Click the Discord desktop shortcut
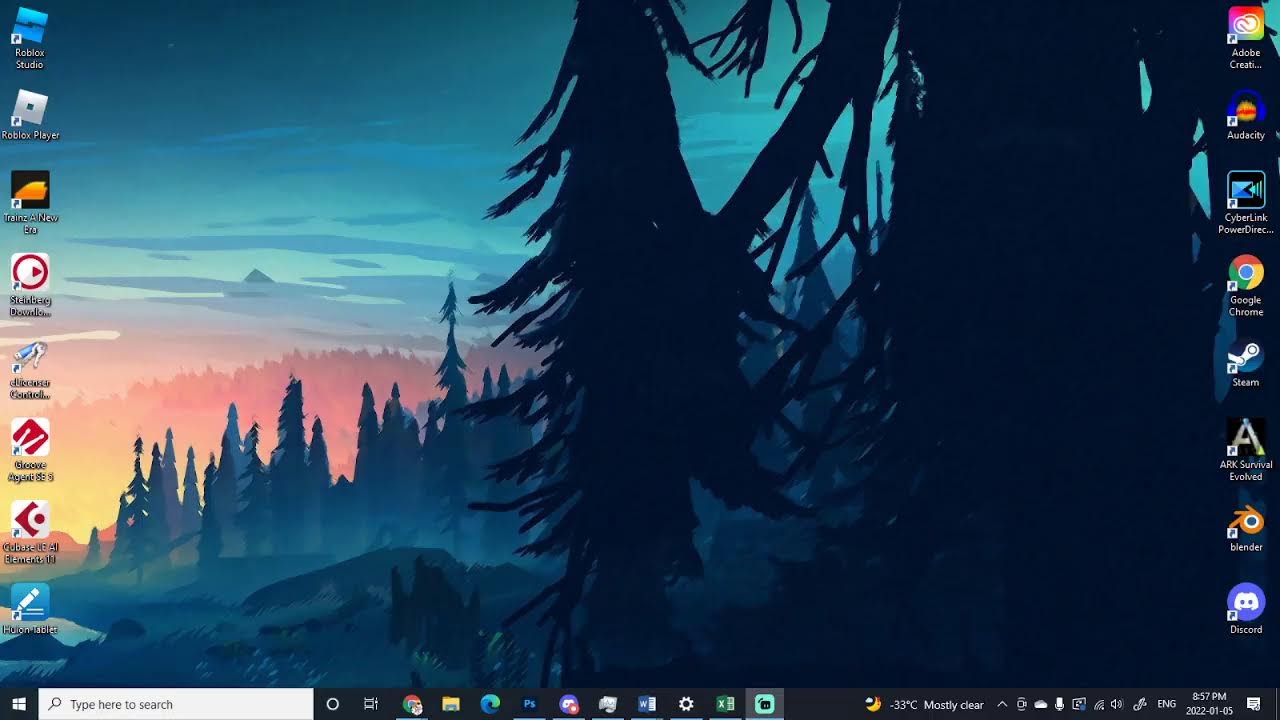The width and height of the screenshot is (1280, 720). [x=1246, y=609]
